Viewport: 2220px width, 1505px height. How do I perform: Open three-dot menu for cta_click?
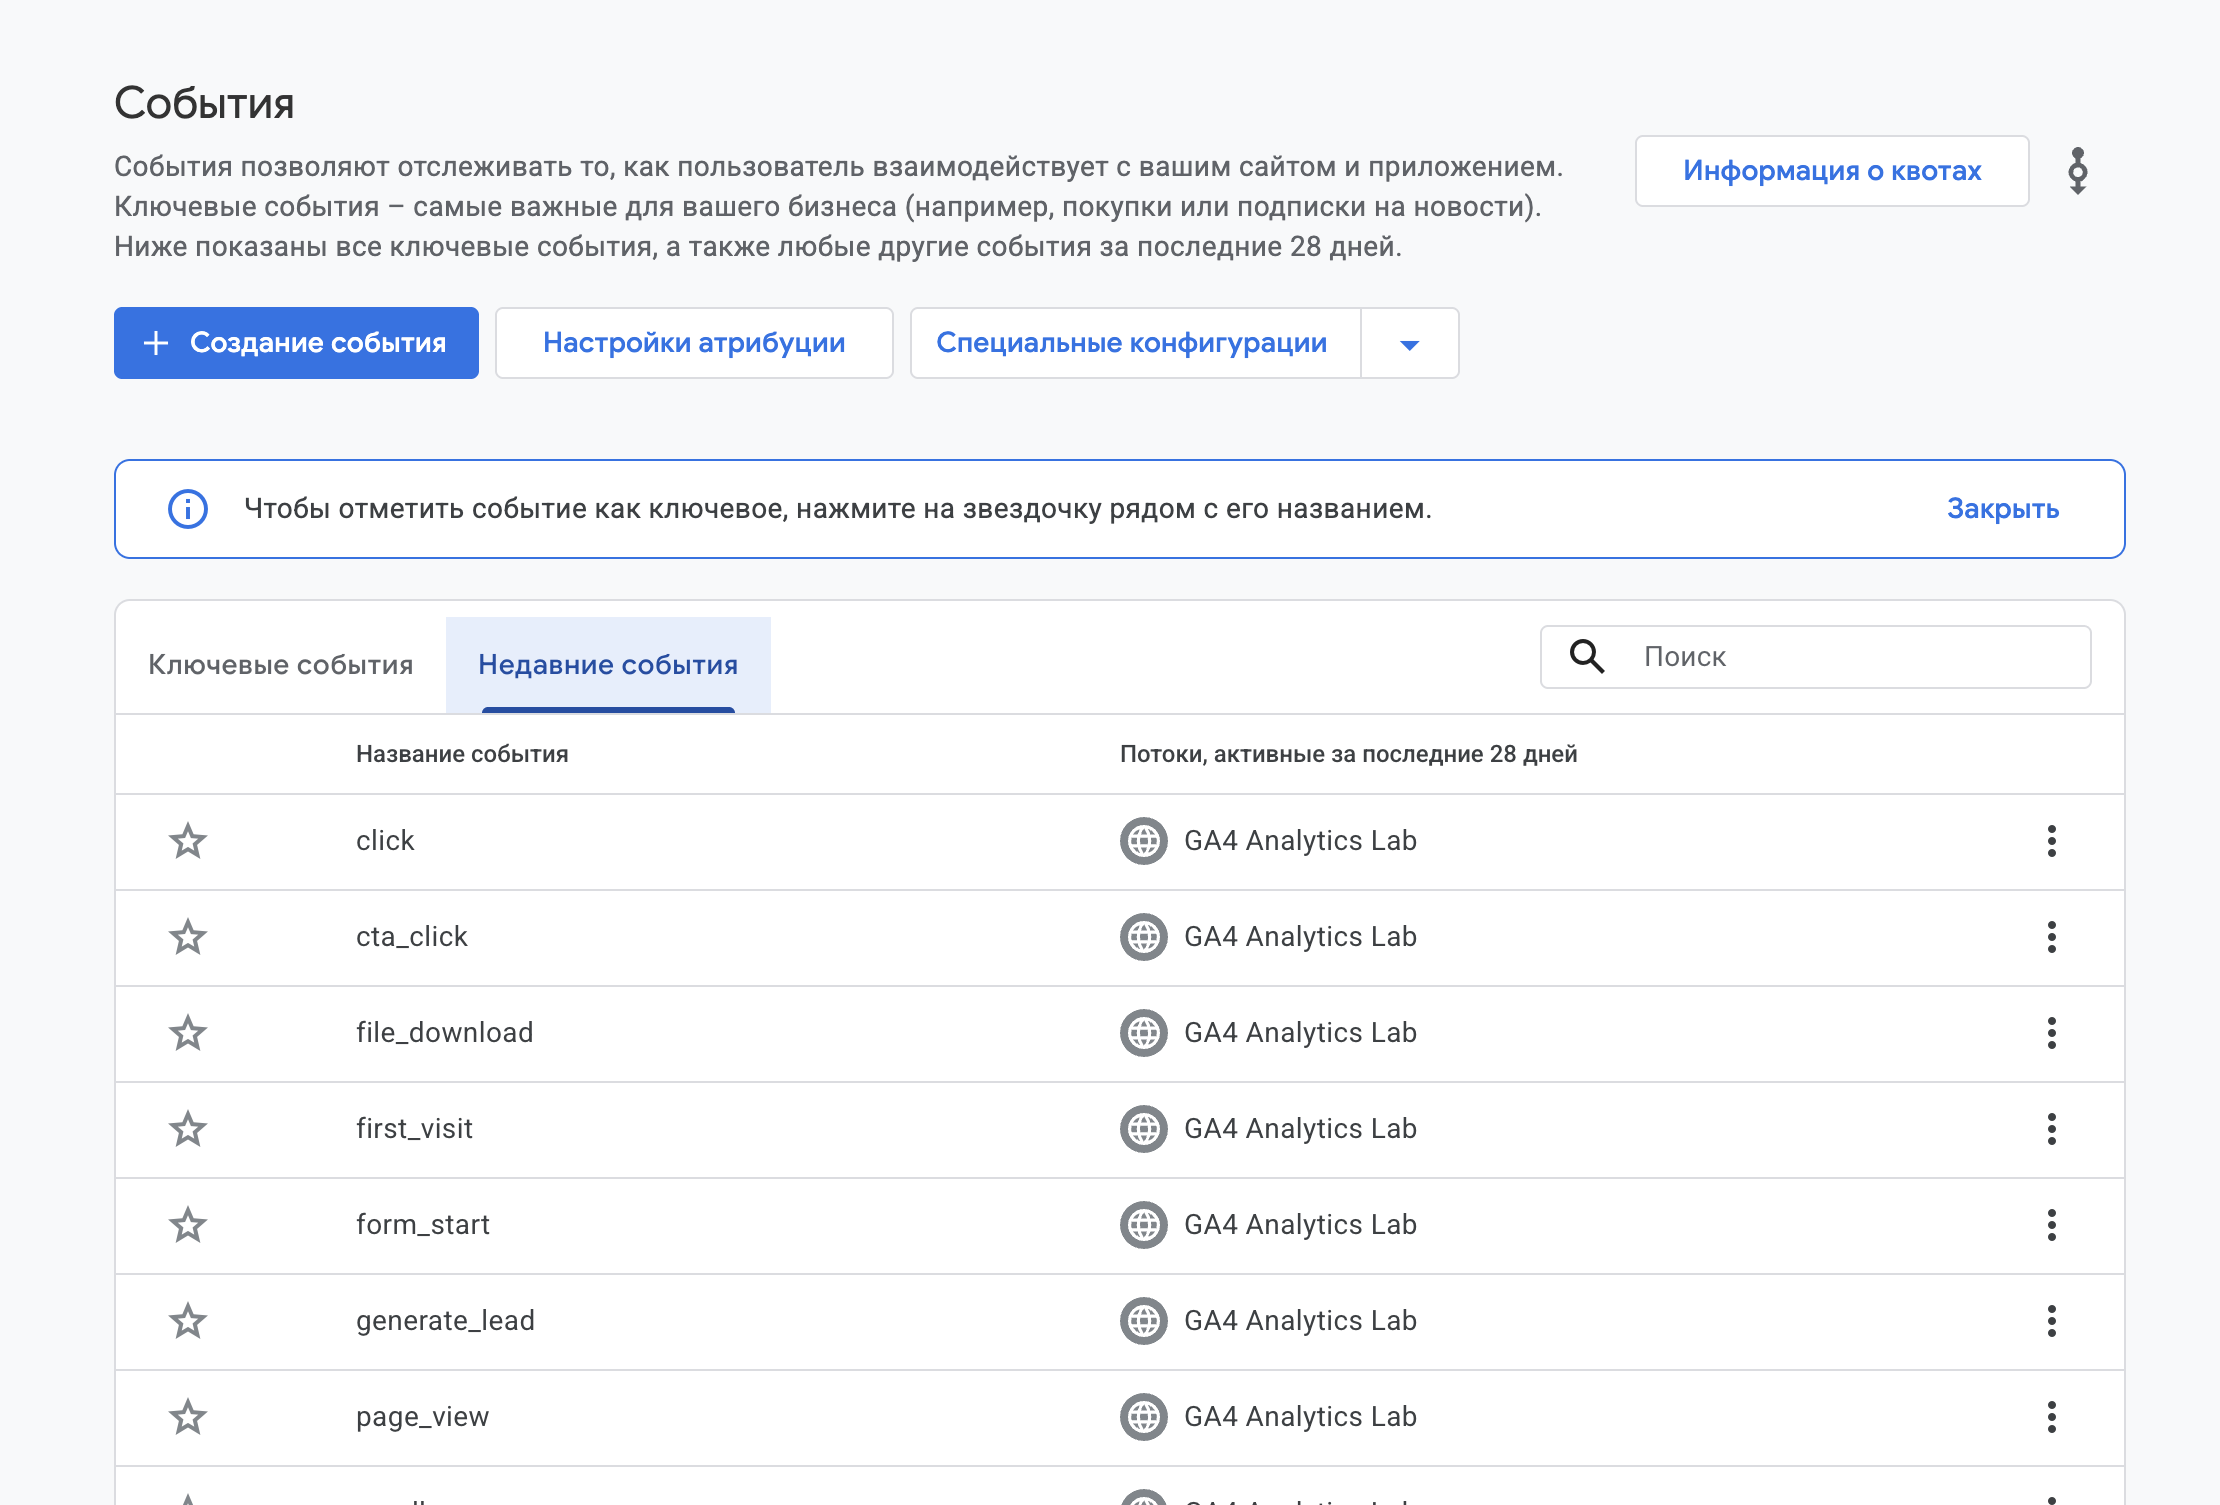click(x=2052, y=937)
